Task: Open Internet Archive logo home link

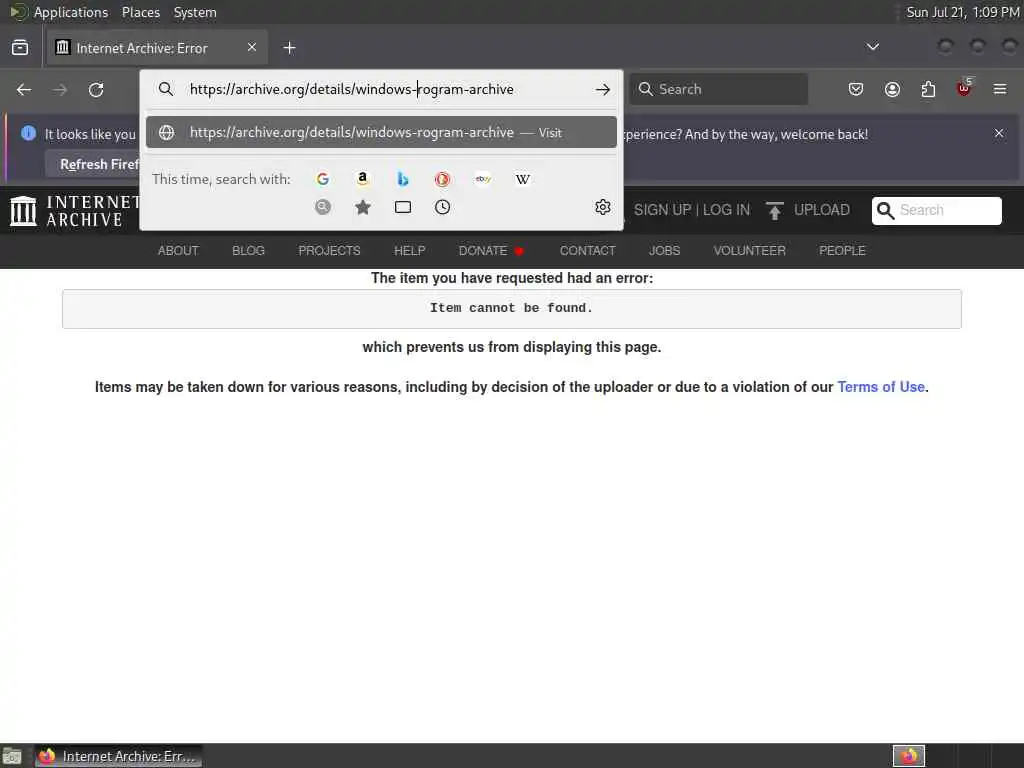Action: [75, 211]
